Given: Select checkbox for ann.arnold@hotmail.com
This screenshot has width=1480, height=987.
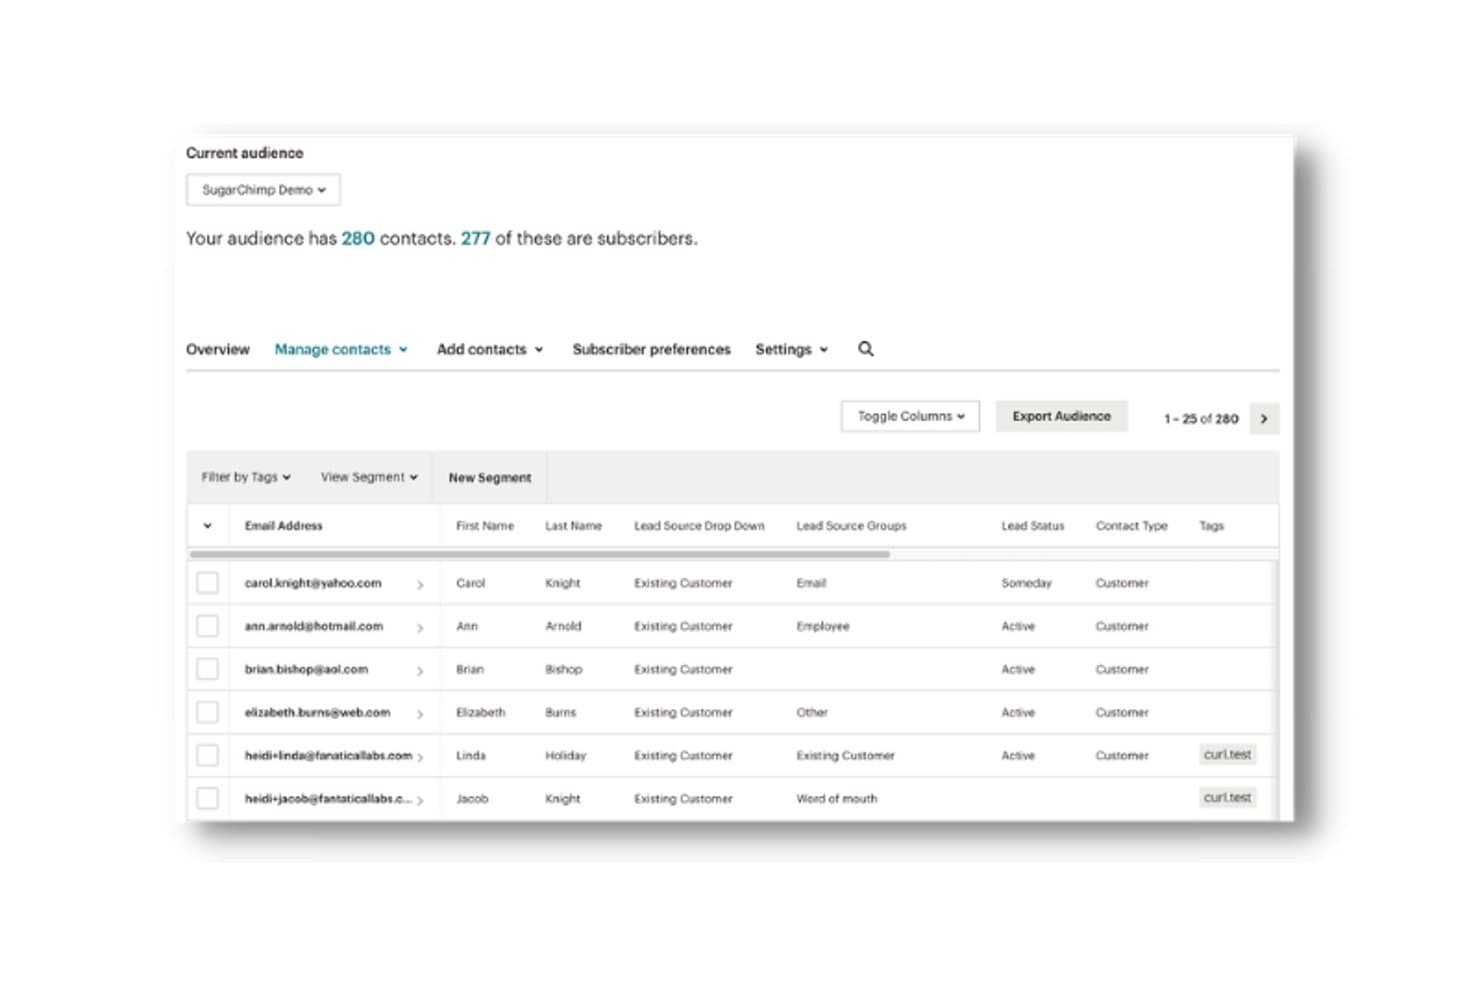Looking at the screenshot, I should pos(207,626).
